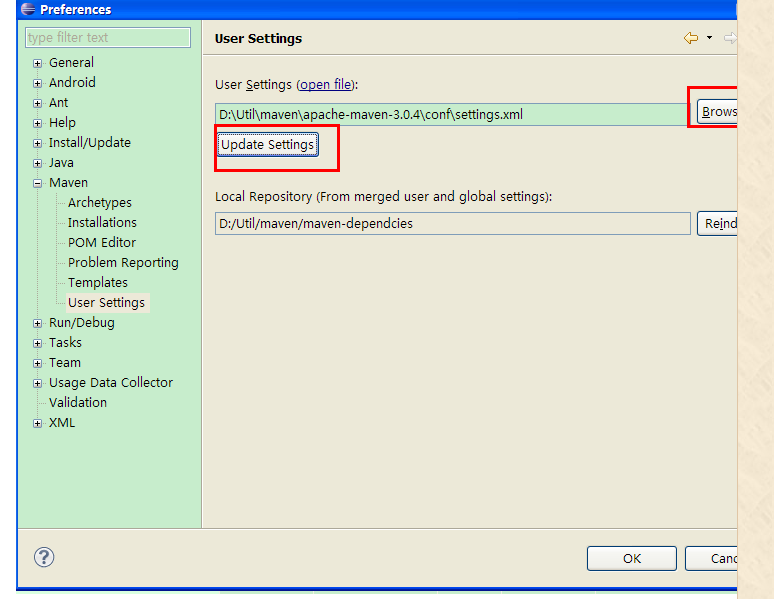The image size is (774, 599).
Task: Expand the Android tree node
Action: 38,83
